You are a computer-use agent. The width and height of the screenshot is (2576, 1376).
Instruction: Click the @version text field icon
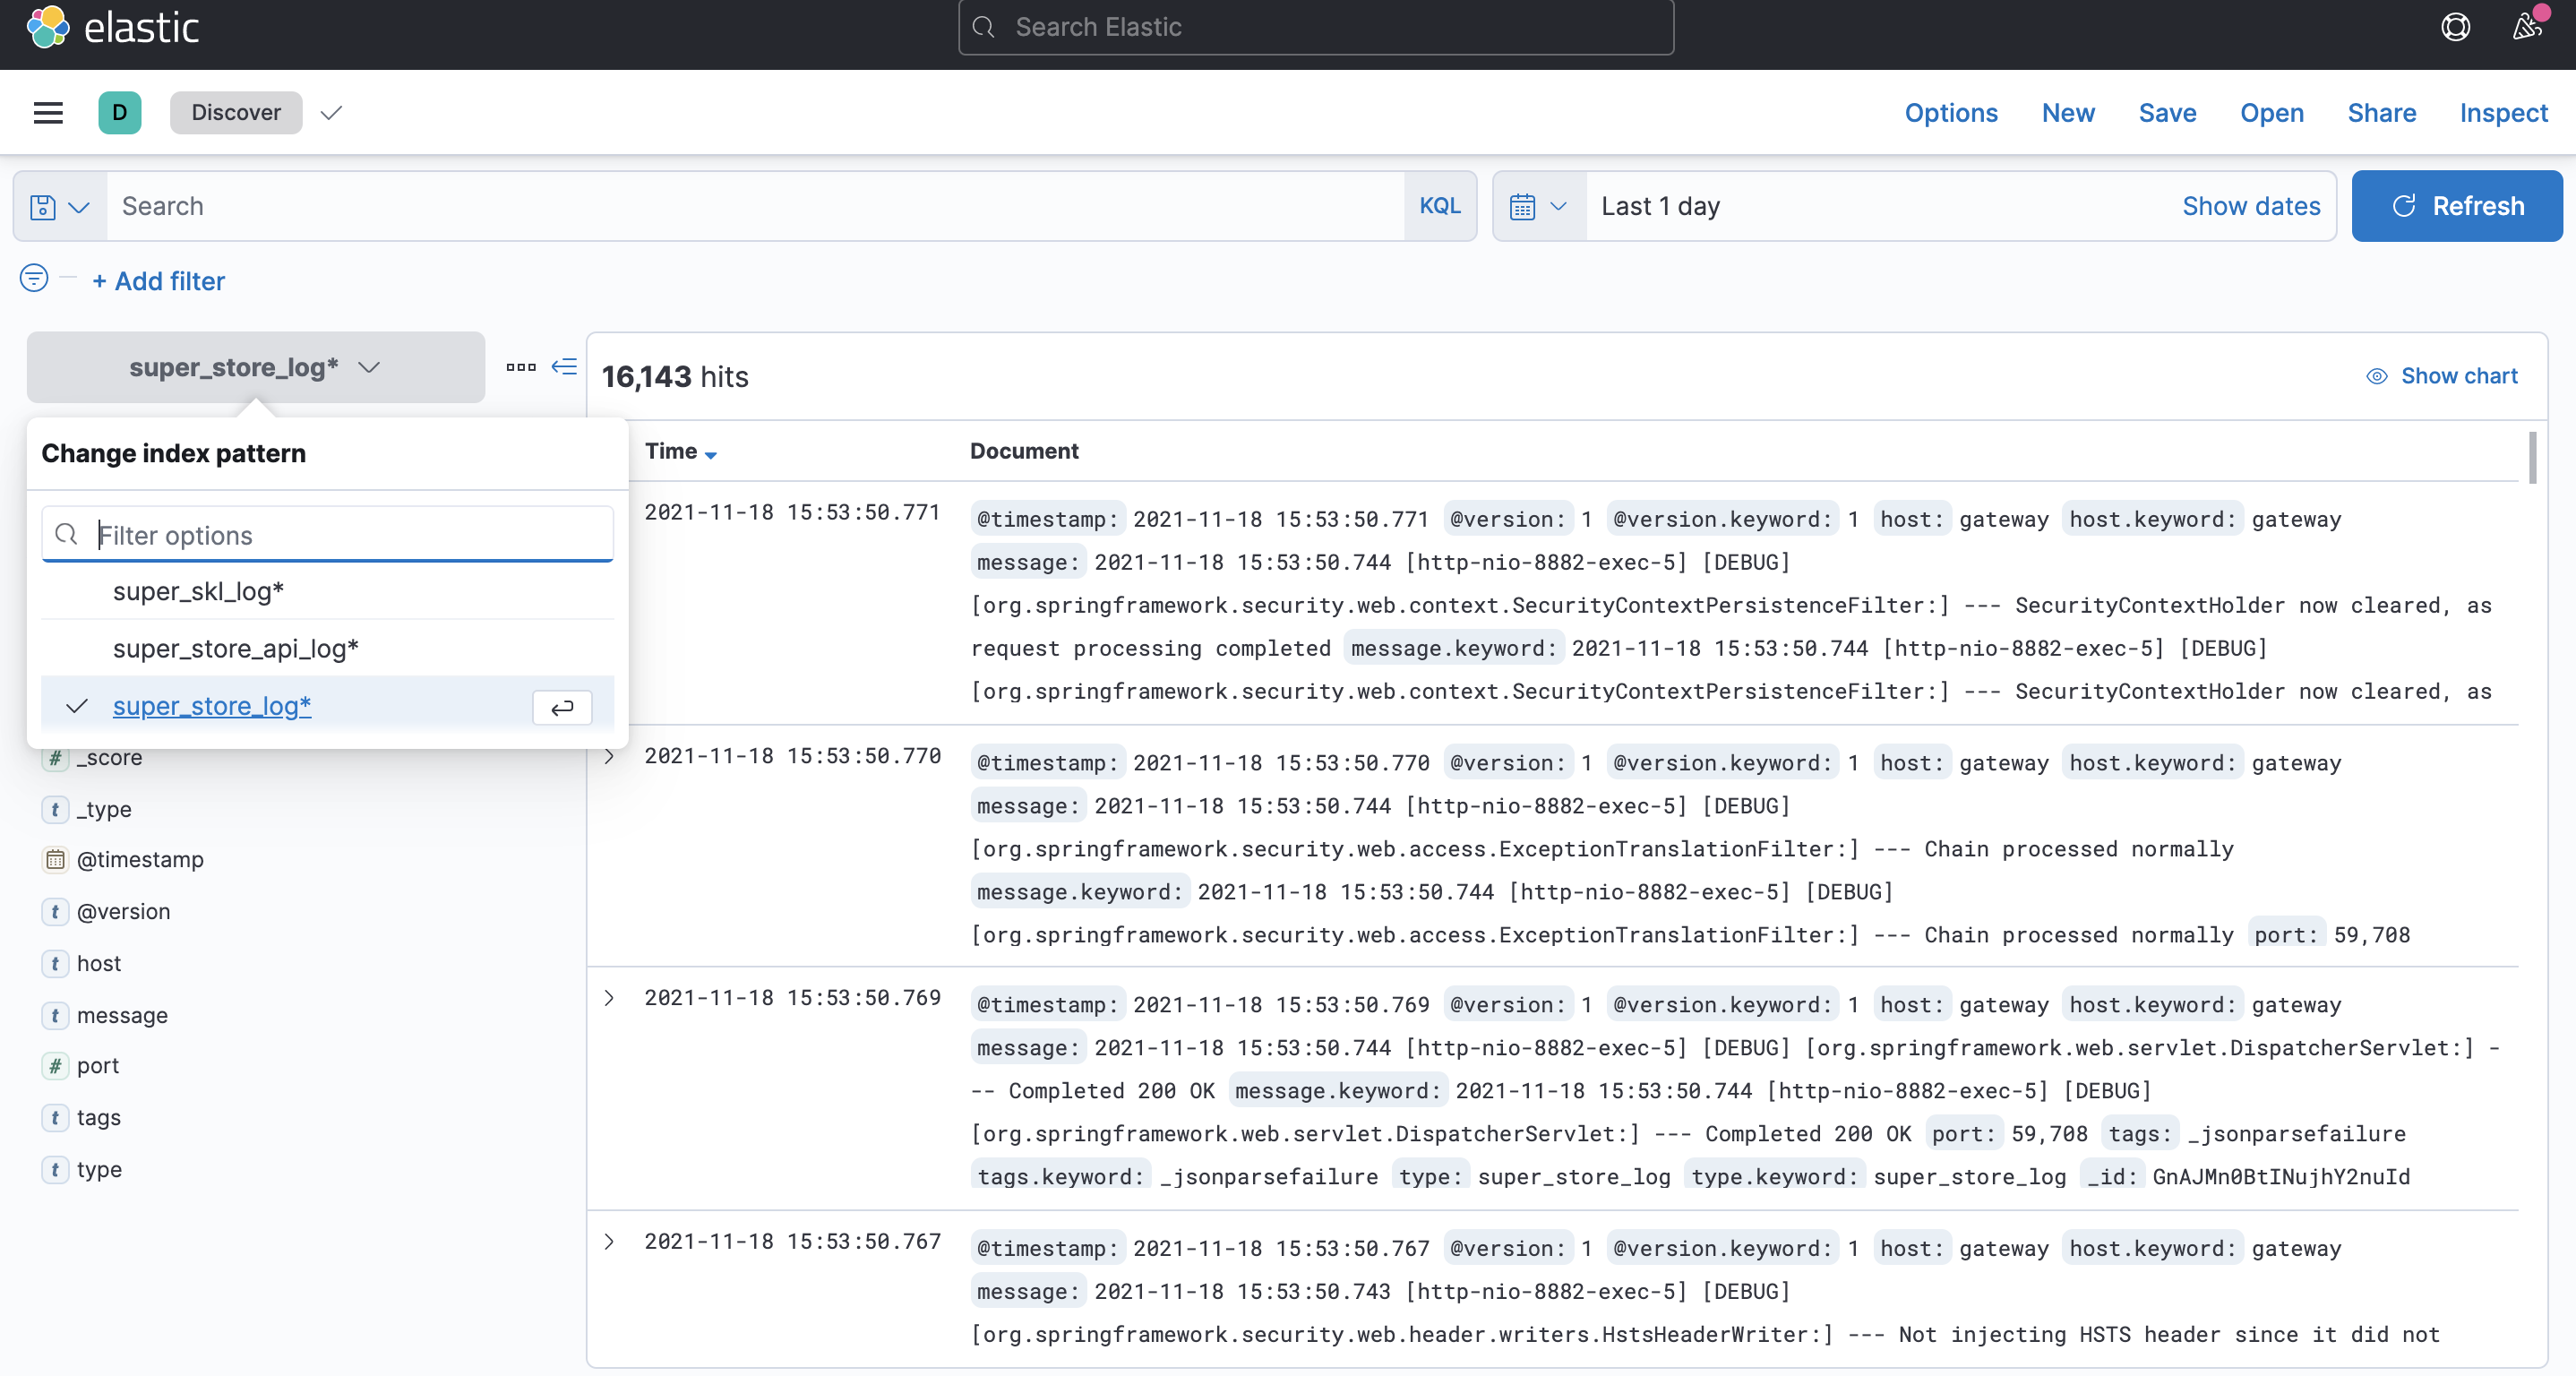[55, 912]
